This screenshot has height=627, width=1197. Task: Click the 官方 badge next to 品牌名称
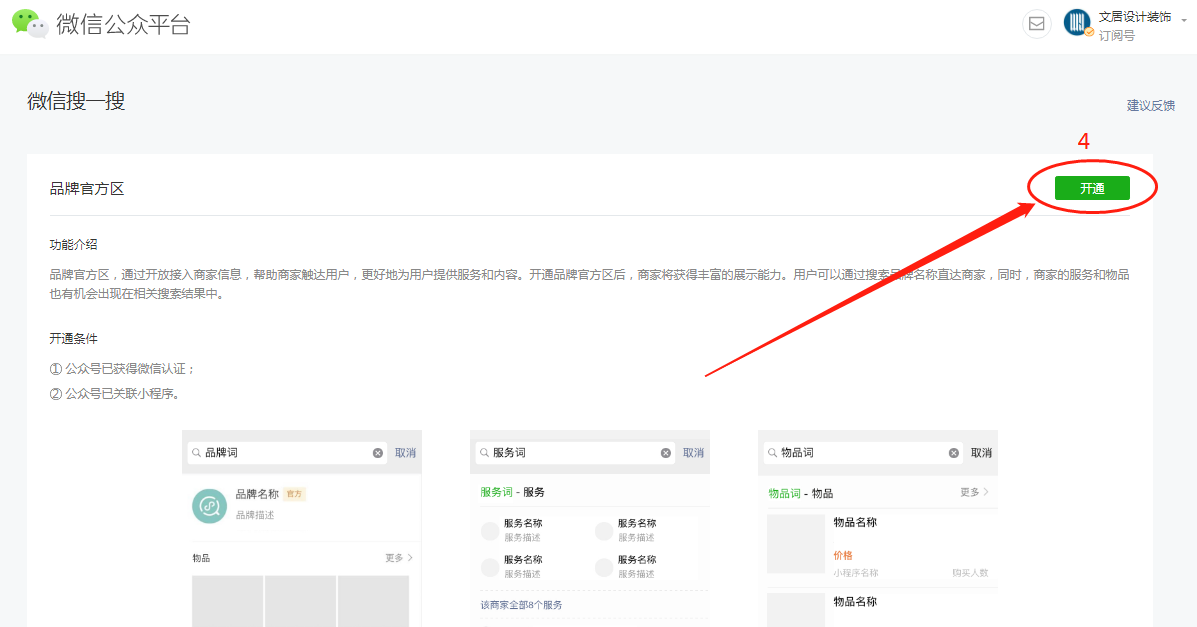click(294, 494)
